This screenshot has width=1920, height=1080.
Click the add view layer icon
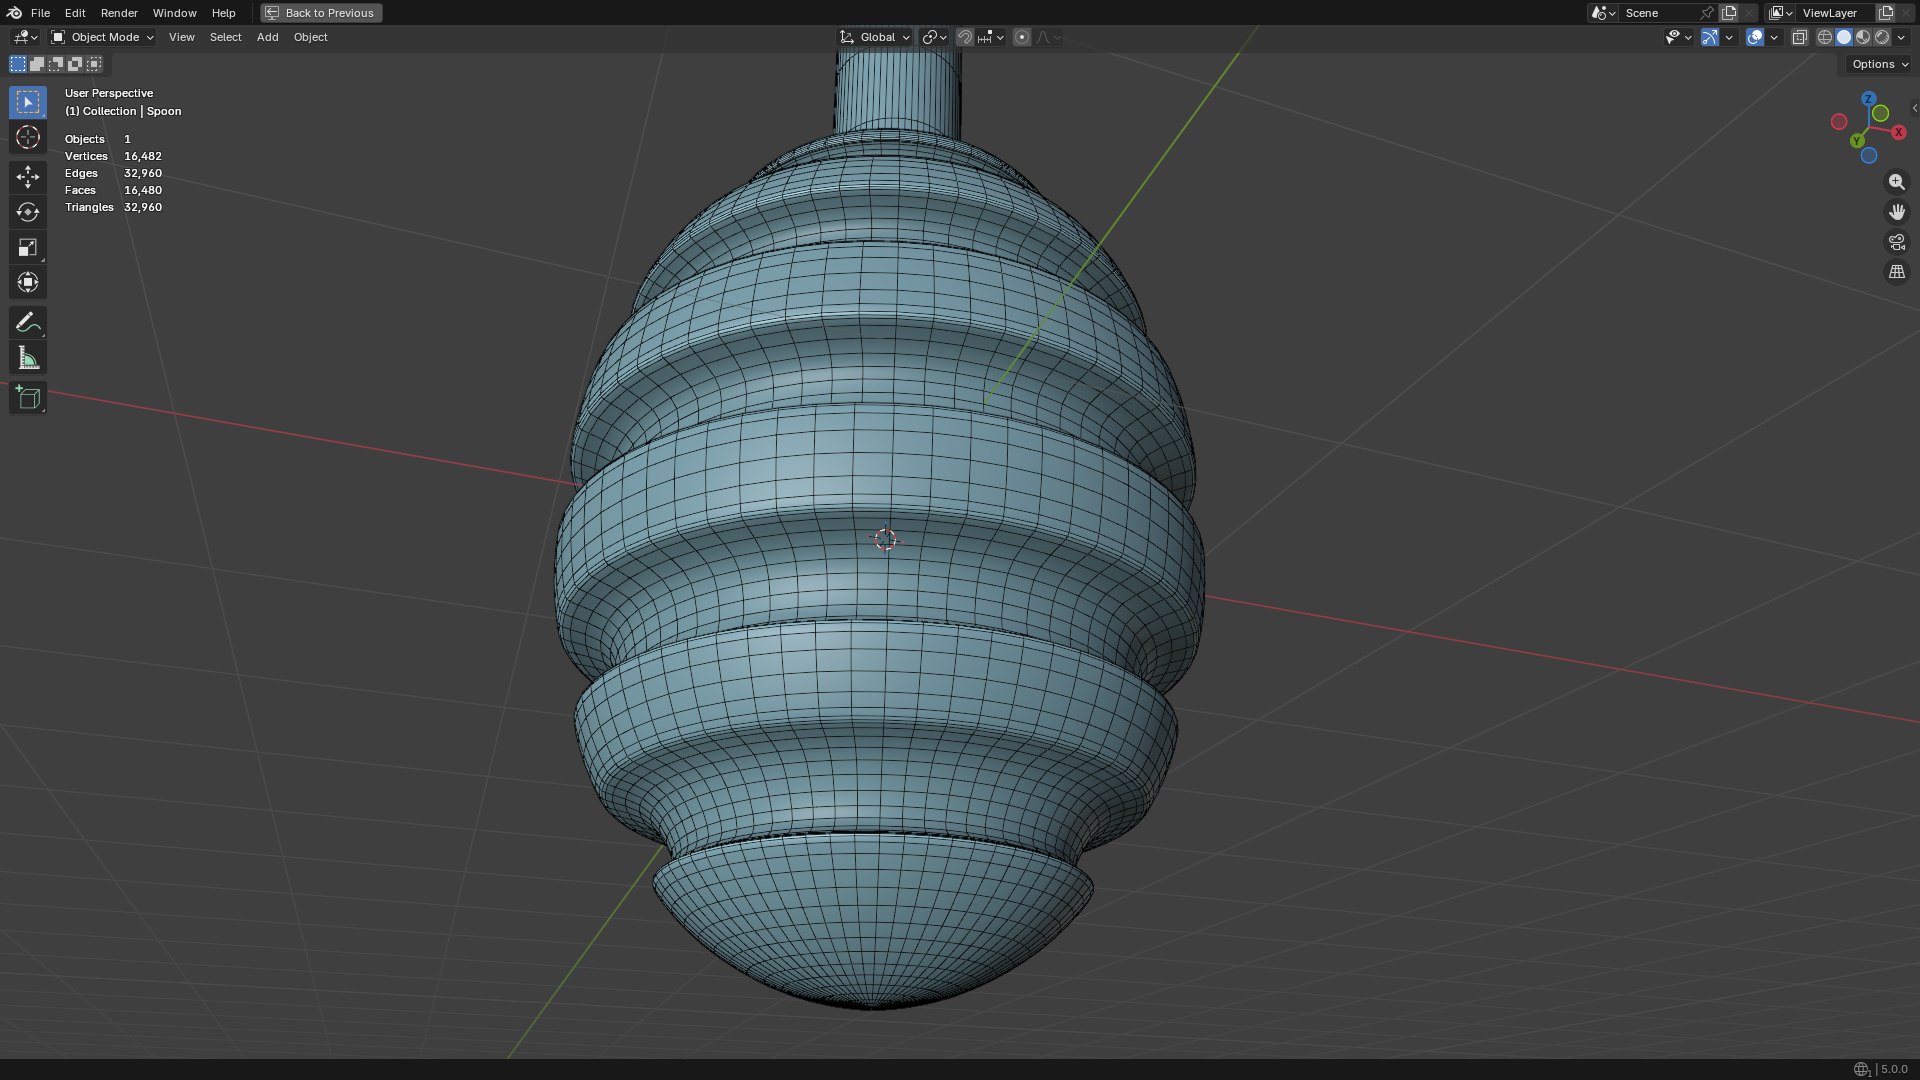(x=1886, y=13)
